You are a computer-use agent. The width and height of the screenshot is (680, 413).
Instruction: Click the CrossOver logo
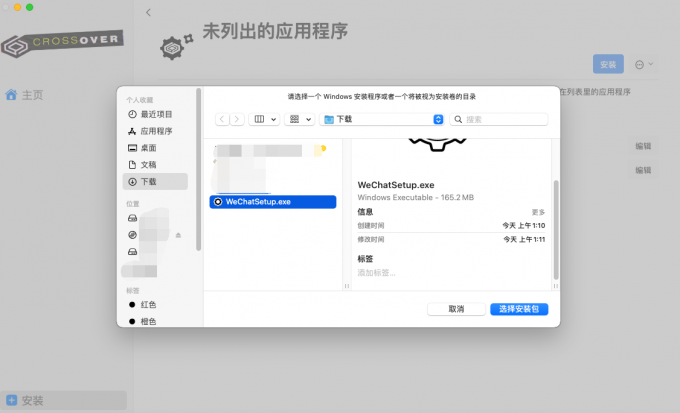click(62, 43)
